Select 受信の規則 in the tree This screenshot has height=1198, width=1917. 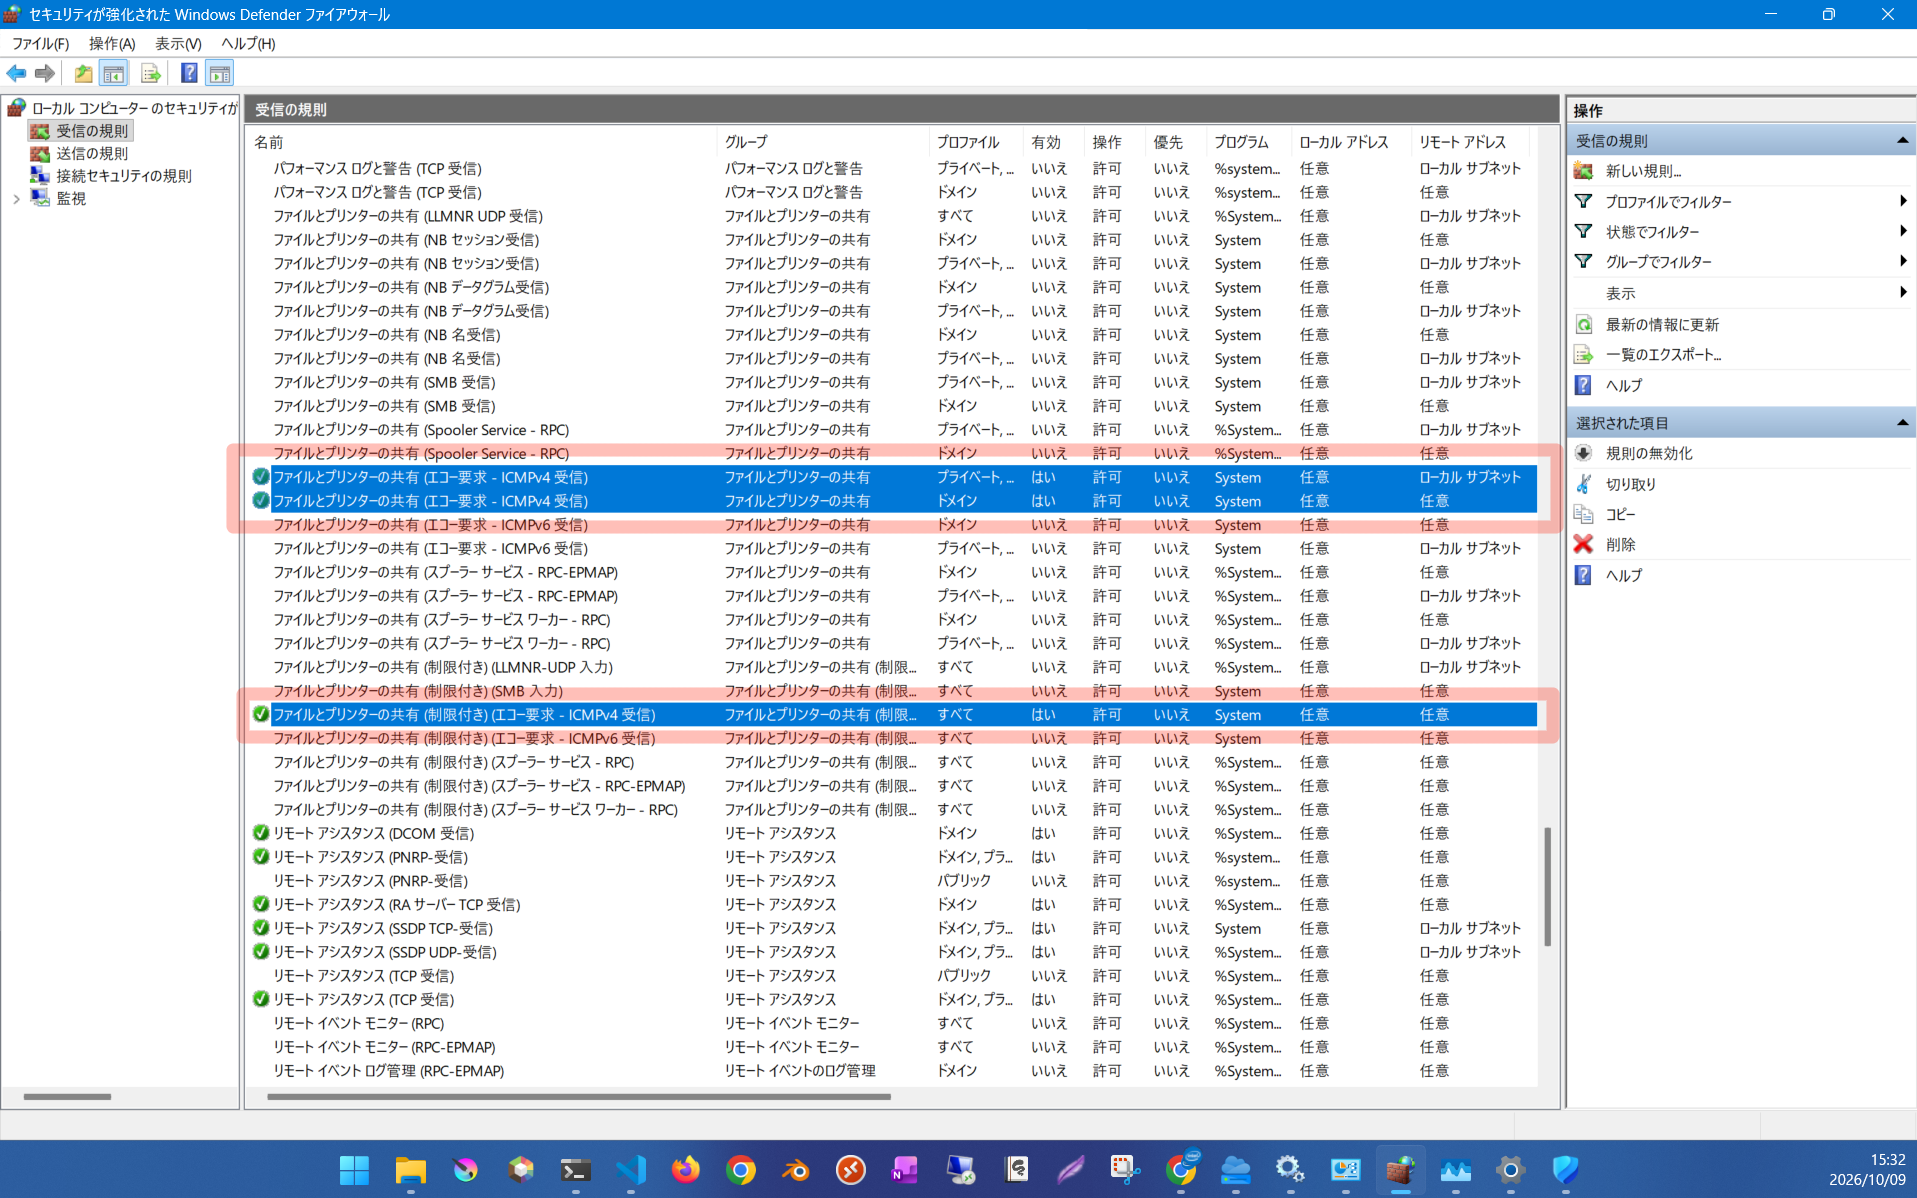point(92,131)
